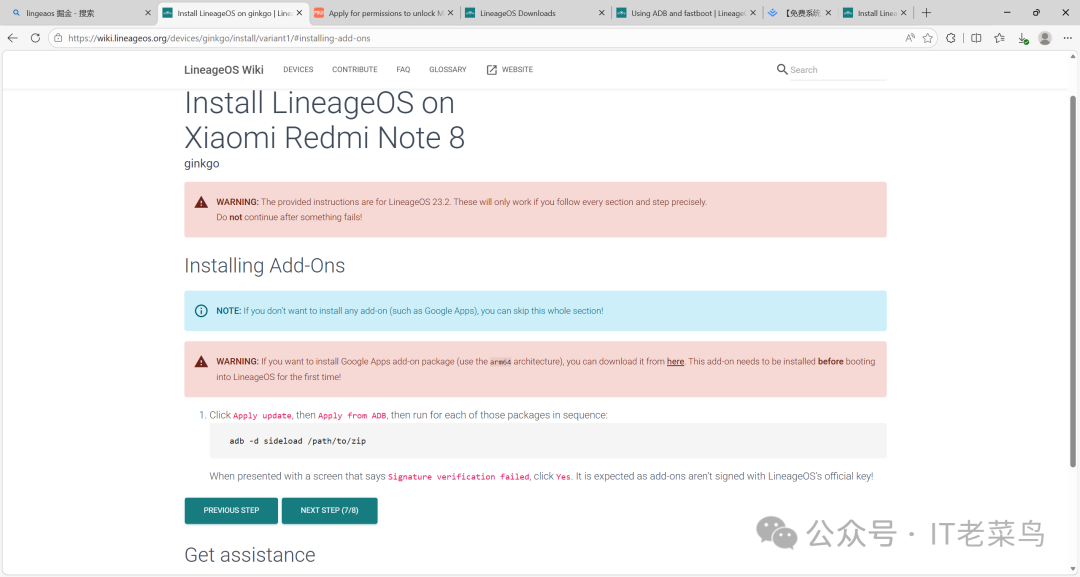Click the NEXT STEP (7/8) button
The image size is (1080, 577).
pyautogui.click(x=329, y=510)
